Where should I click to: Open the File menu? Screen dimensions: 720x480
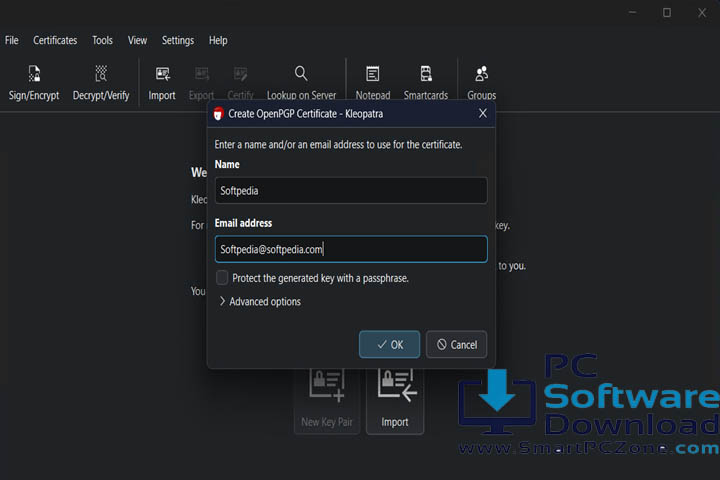click(x=11, y=40)
